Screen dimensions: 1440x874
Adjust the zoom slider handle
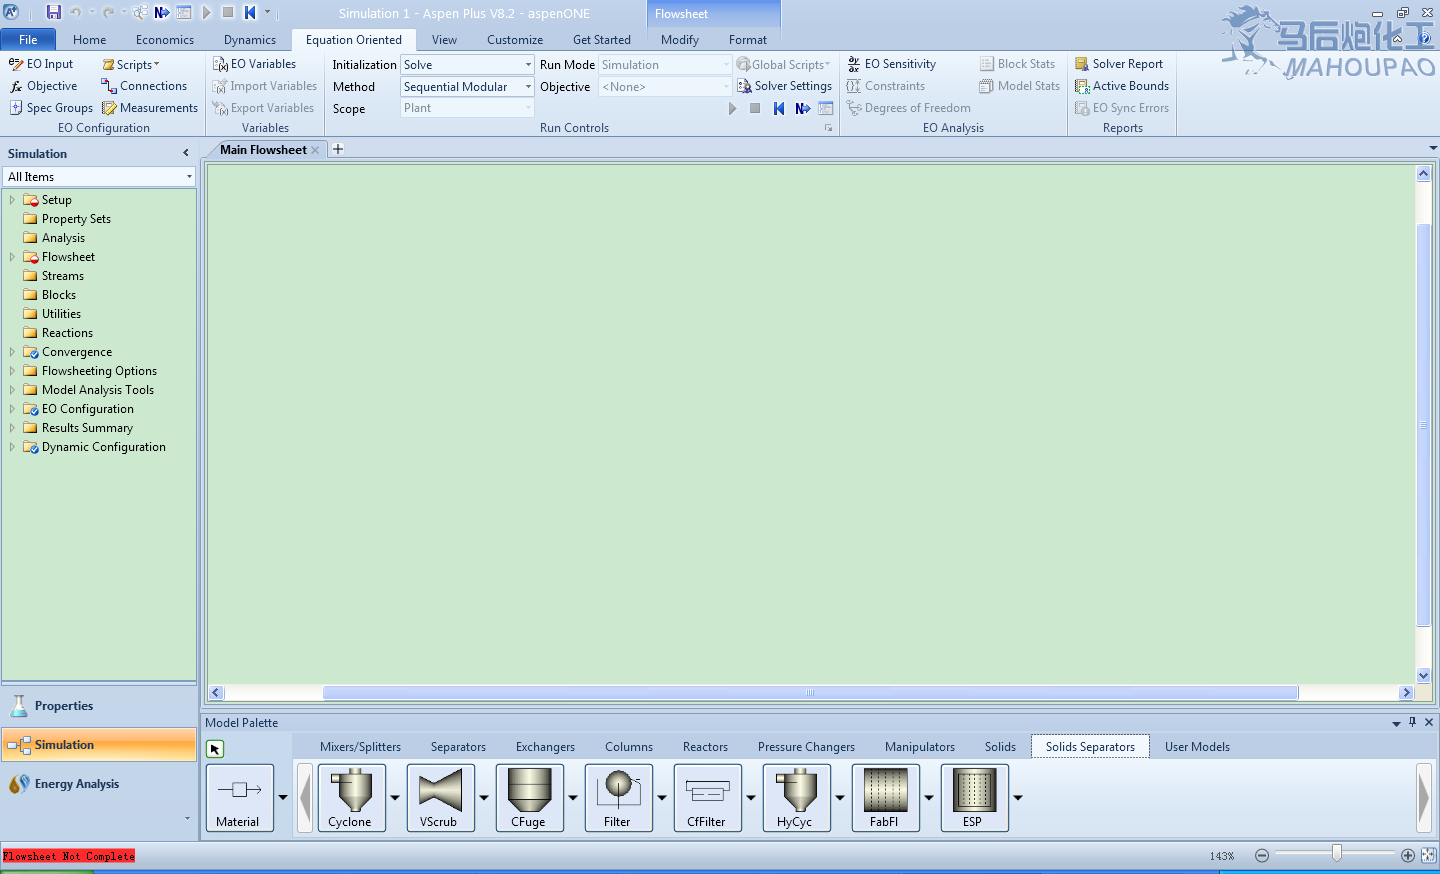pyautogui.click(x=1337, y=853)
